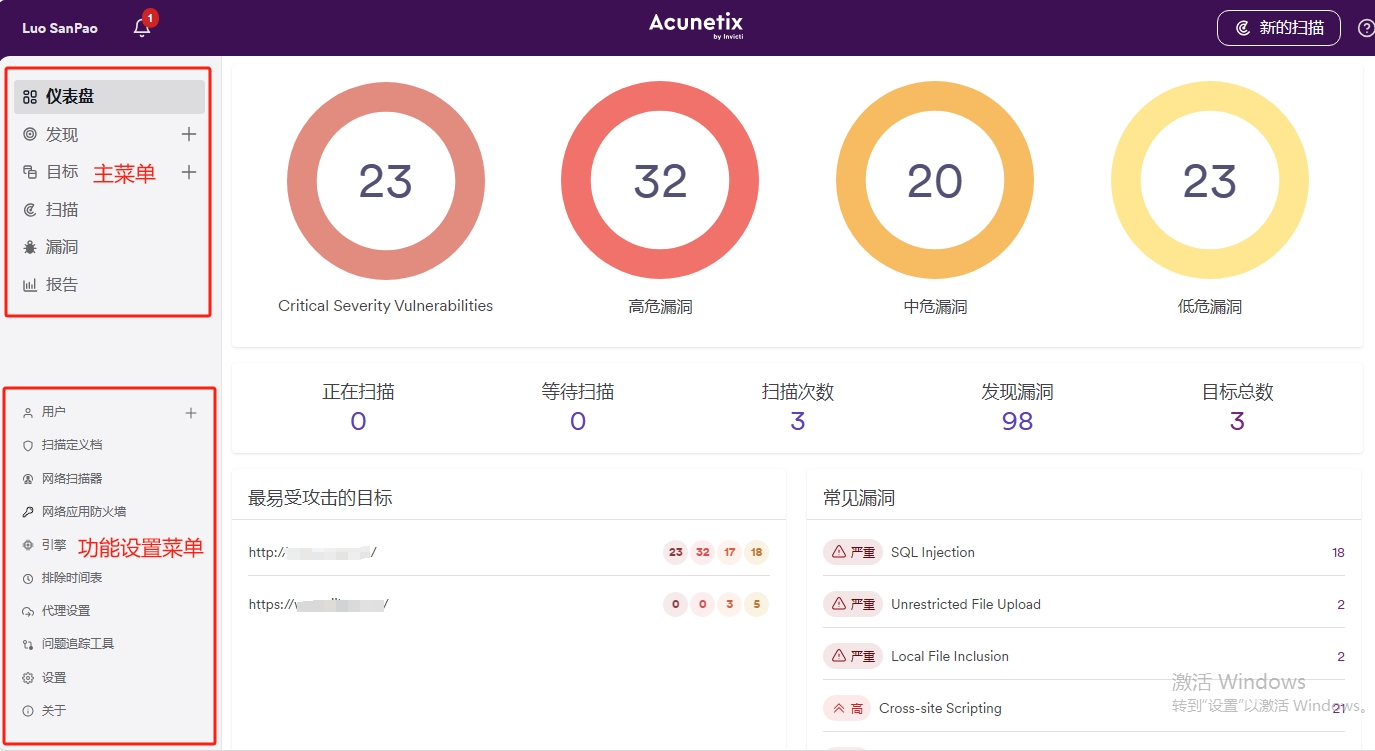The height and width of the screenshot is (751, 1375).
Task: Click the plus icon next to 发现
Action: click(189, 134)
